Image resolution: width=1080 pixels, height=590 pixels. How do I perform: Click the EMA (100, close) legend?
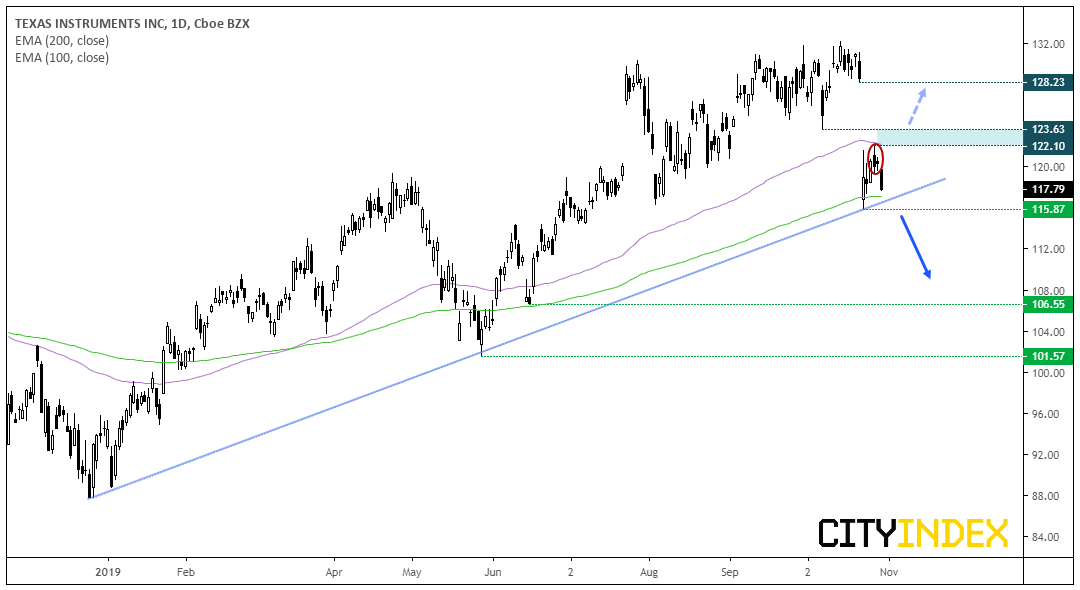point(62,58)
